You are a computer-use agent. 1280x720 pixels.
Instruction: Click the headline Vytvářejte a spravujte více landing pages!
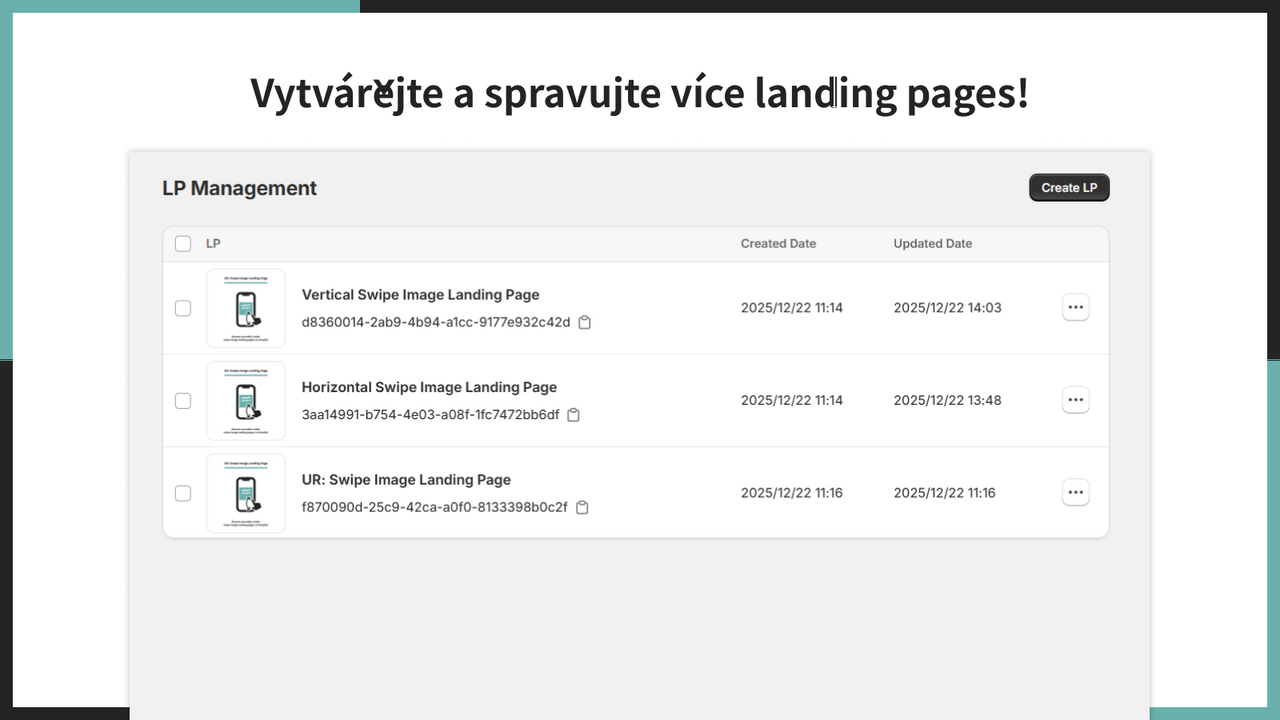click(639, 93)
